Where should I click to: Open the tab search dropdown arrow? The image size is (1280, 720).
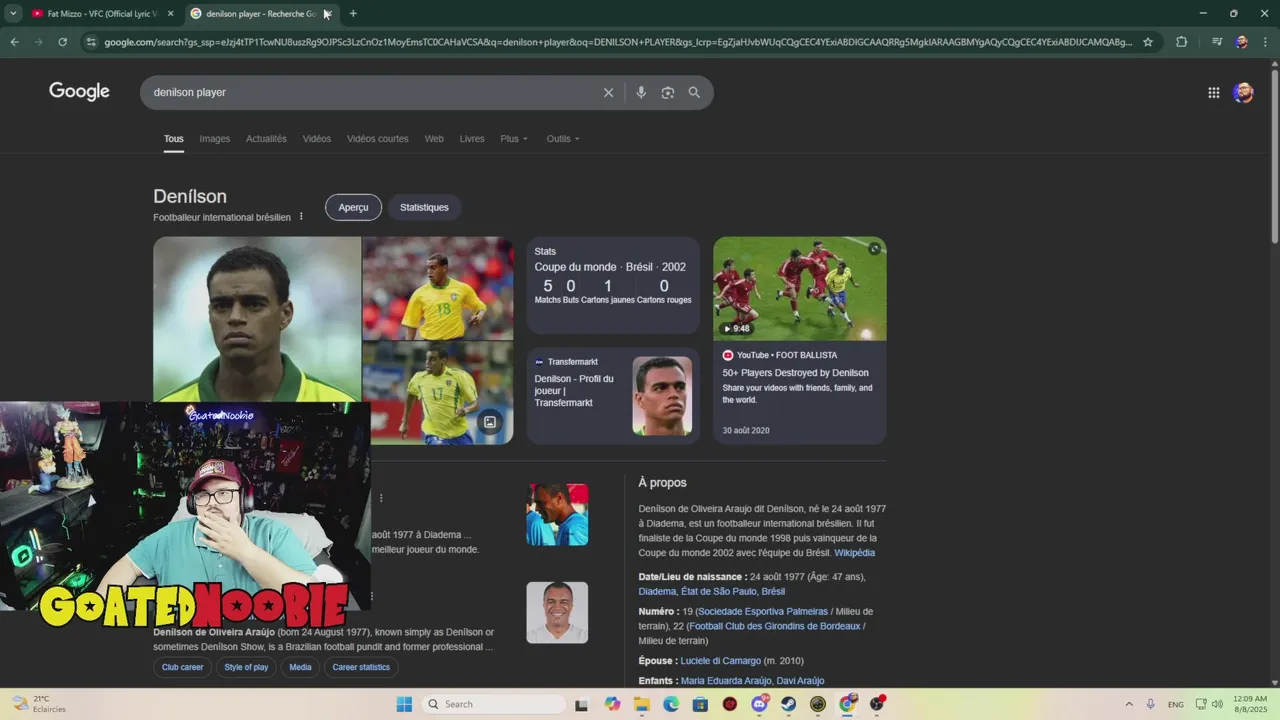[x=13, y=13]
